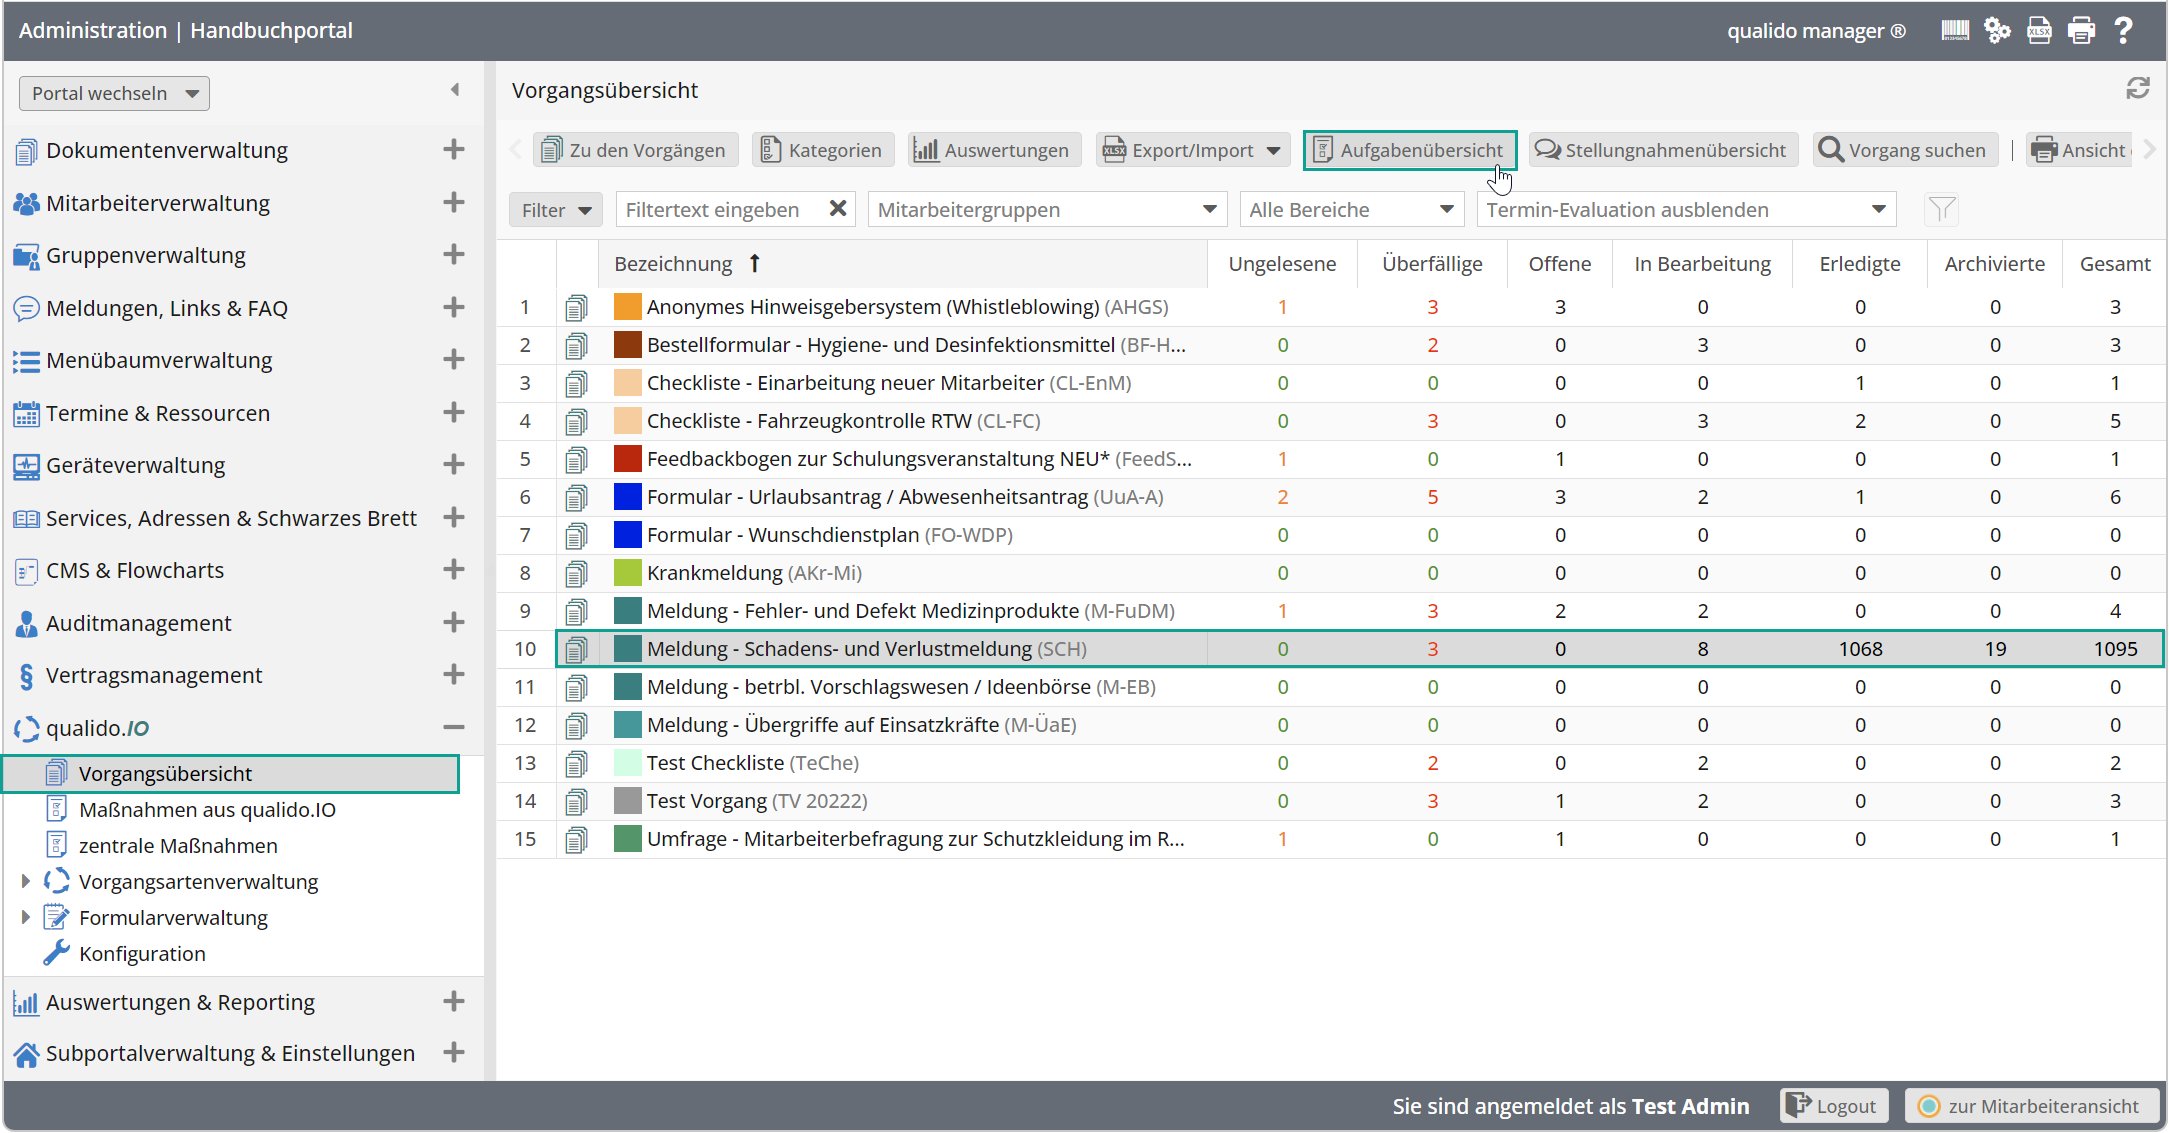The height and width of the screenshot is (1133, 2169).
Task: Click the filter funnel icon
Action: pos(1941,210)
